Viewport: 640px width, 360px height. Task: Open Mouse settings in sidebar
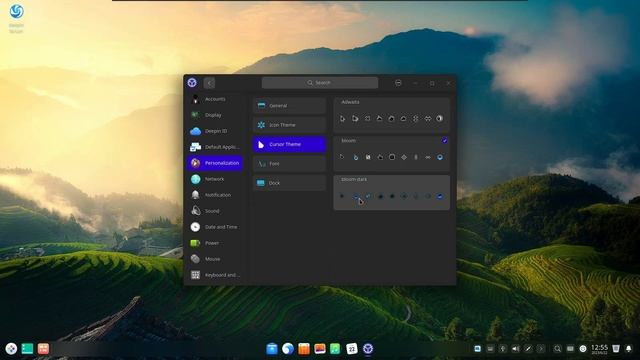(215, 259)
